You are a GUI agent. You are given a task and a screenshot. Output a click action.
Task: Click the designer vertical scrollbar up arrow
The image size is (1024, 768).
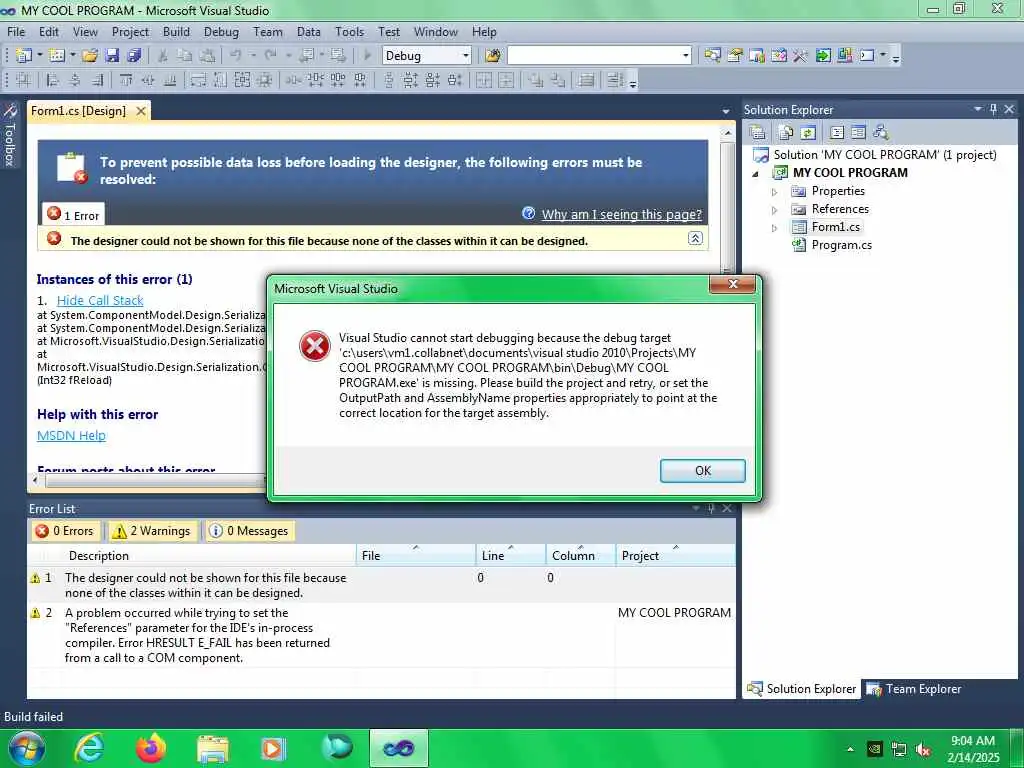728,133
